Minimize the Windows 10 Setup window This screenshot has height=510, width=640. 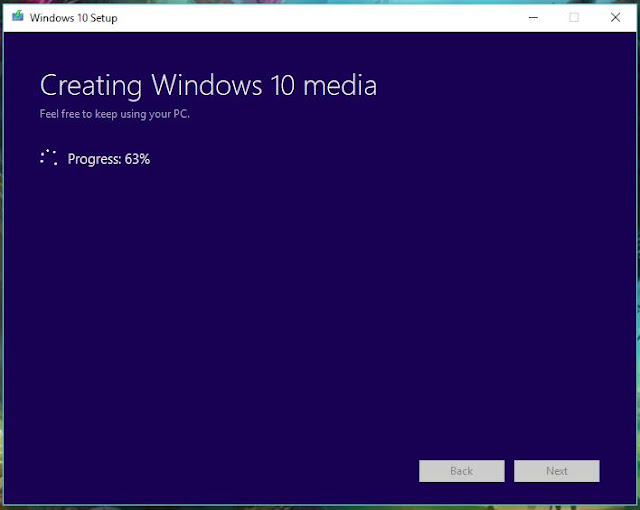pos(533,18)
